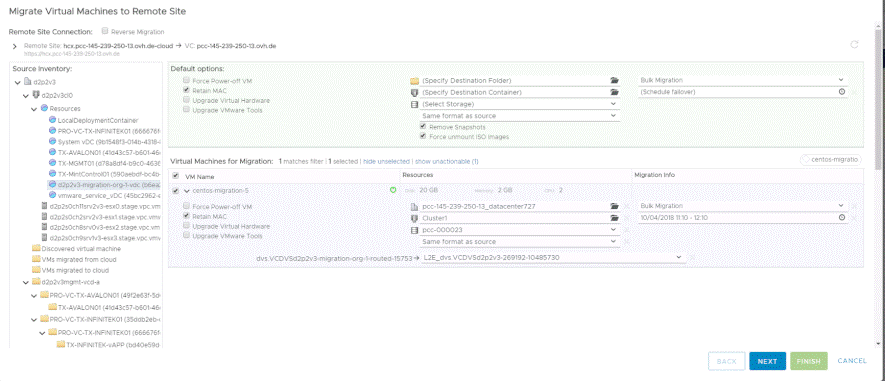
Task: Browse folder icon next to pcc-145-239-250-13_datacenter727
Action: click(x=615, y=206)
